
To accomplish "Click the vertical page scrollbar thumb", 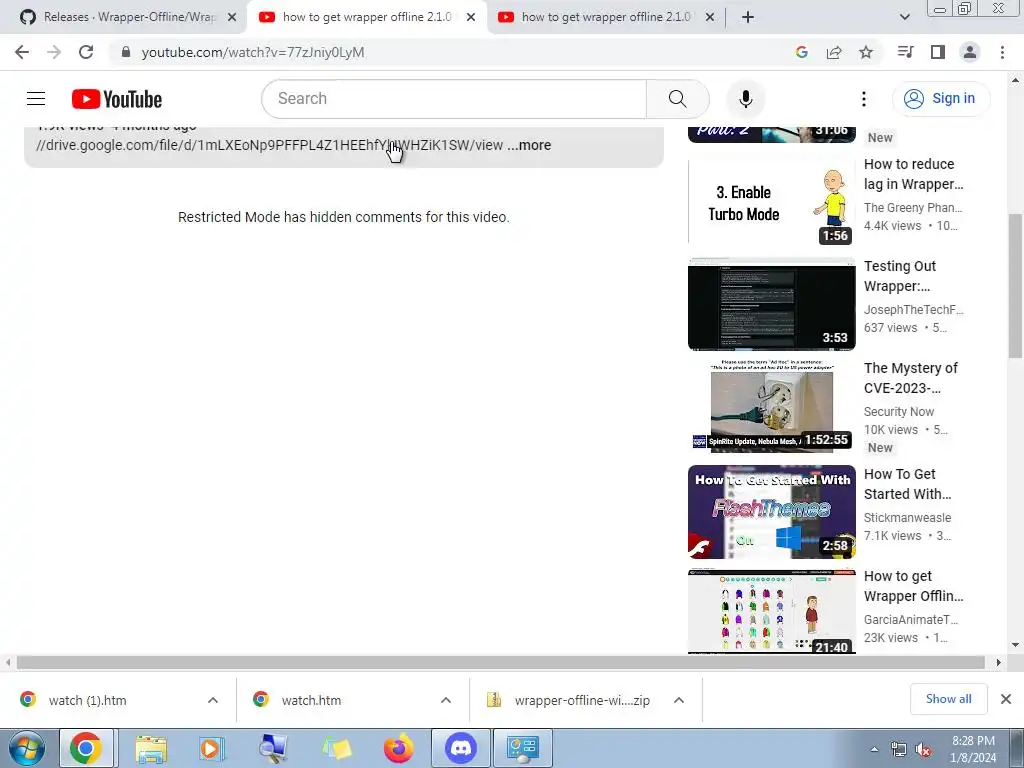I will click(1015, 286).
